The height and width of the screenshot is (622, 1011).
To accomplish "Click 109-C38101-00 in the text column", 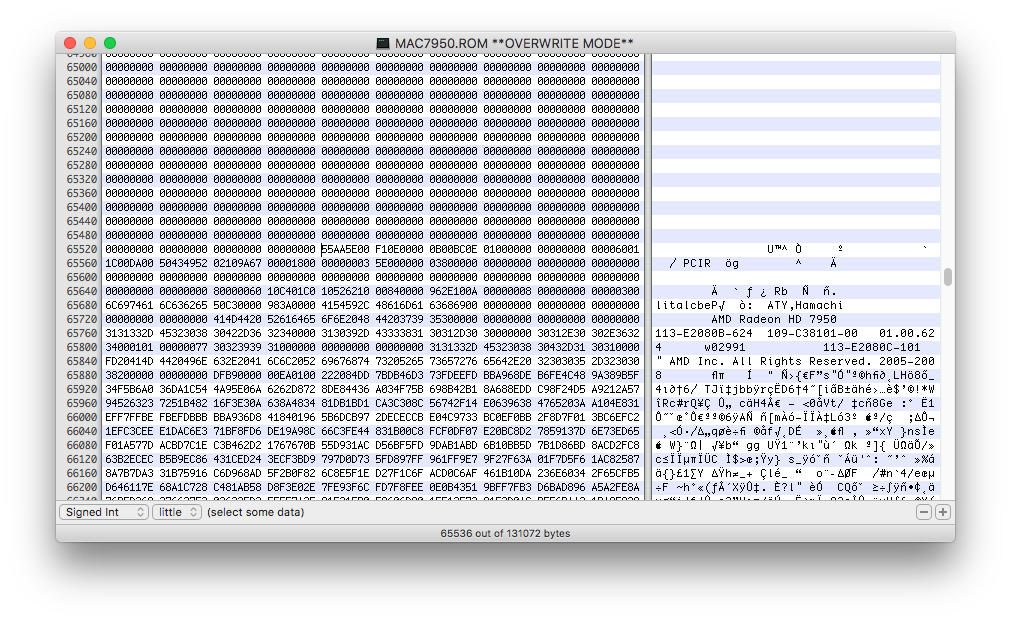I will 812,333.
